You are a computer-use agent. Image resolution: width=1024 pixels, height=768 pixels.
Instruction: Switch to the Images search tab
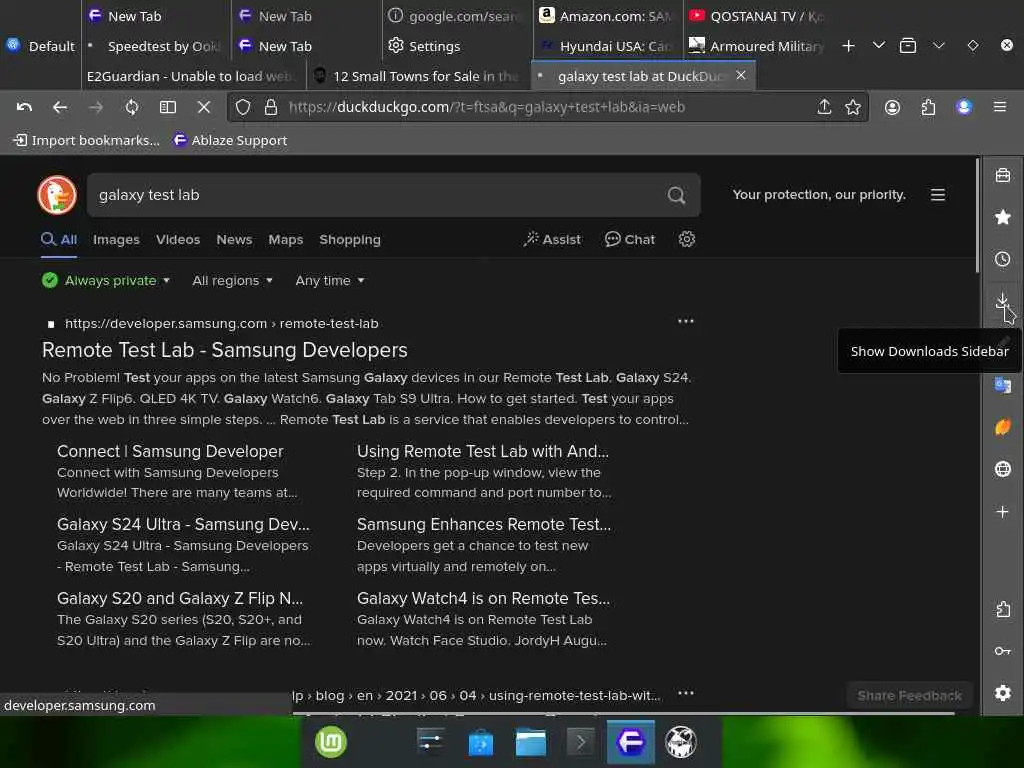coord(116,240)
